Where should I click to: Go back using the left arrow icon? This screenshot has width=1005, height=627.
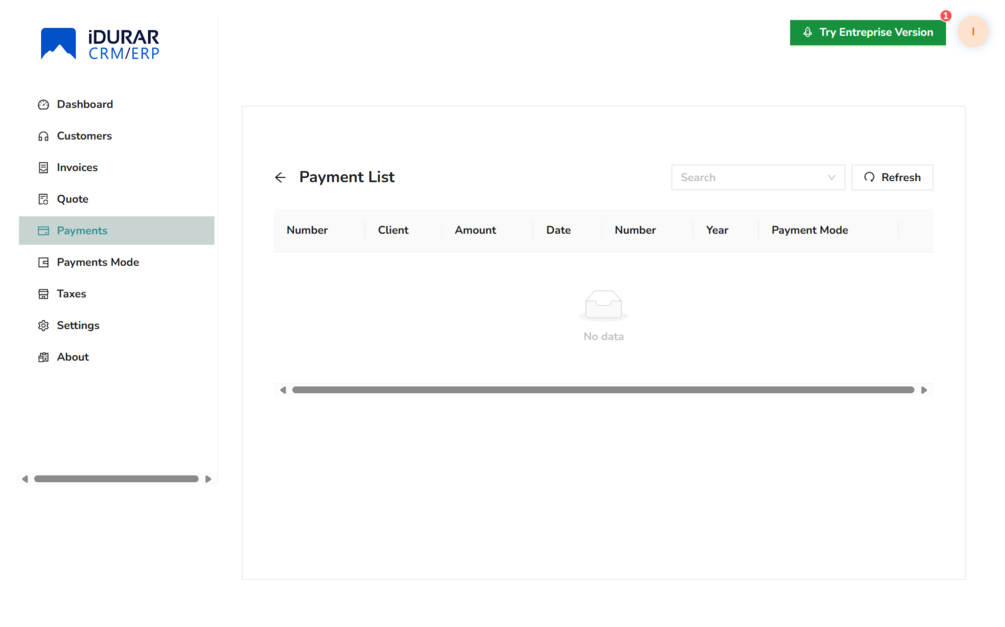(280, 178)
